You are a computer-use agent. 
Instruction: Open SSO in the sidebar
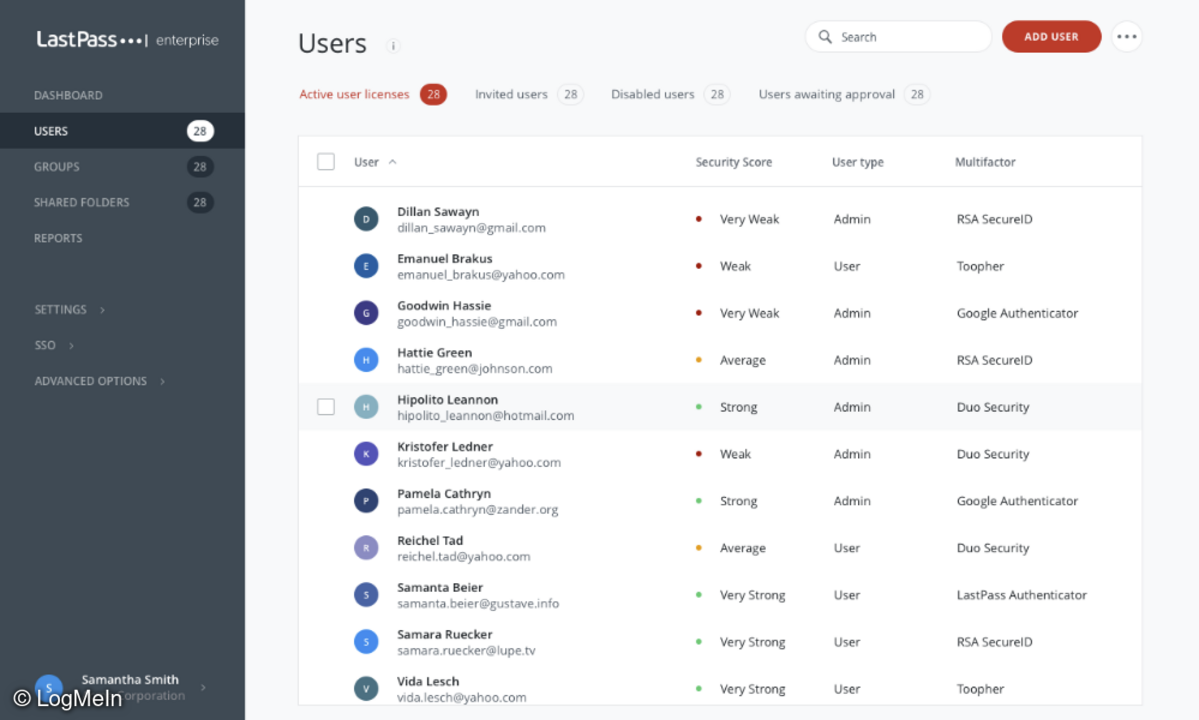click(45, 345)
